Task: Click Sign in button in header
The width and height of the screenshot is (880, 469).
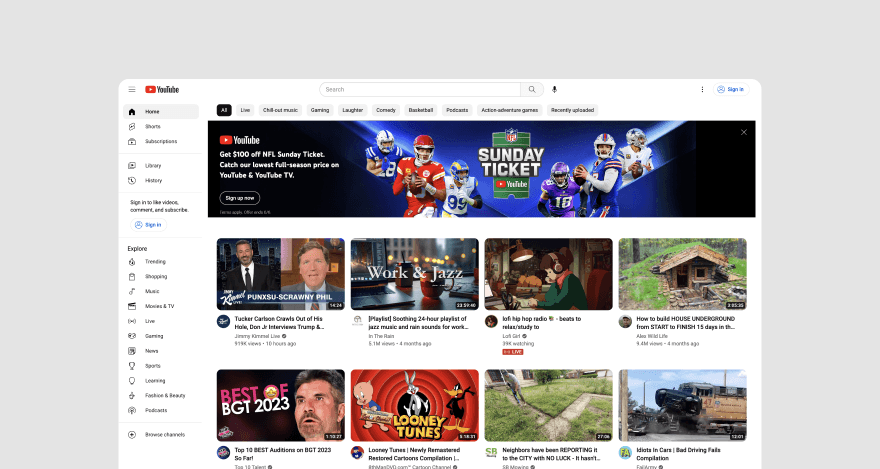Action: click(731, 89)
